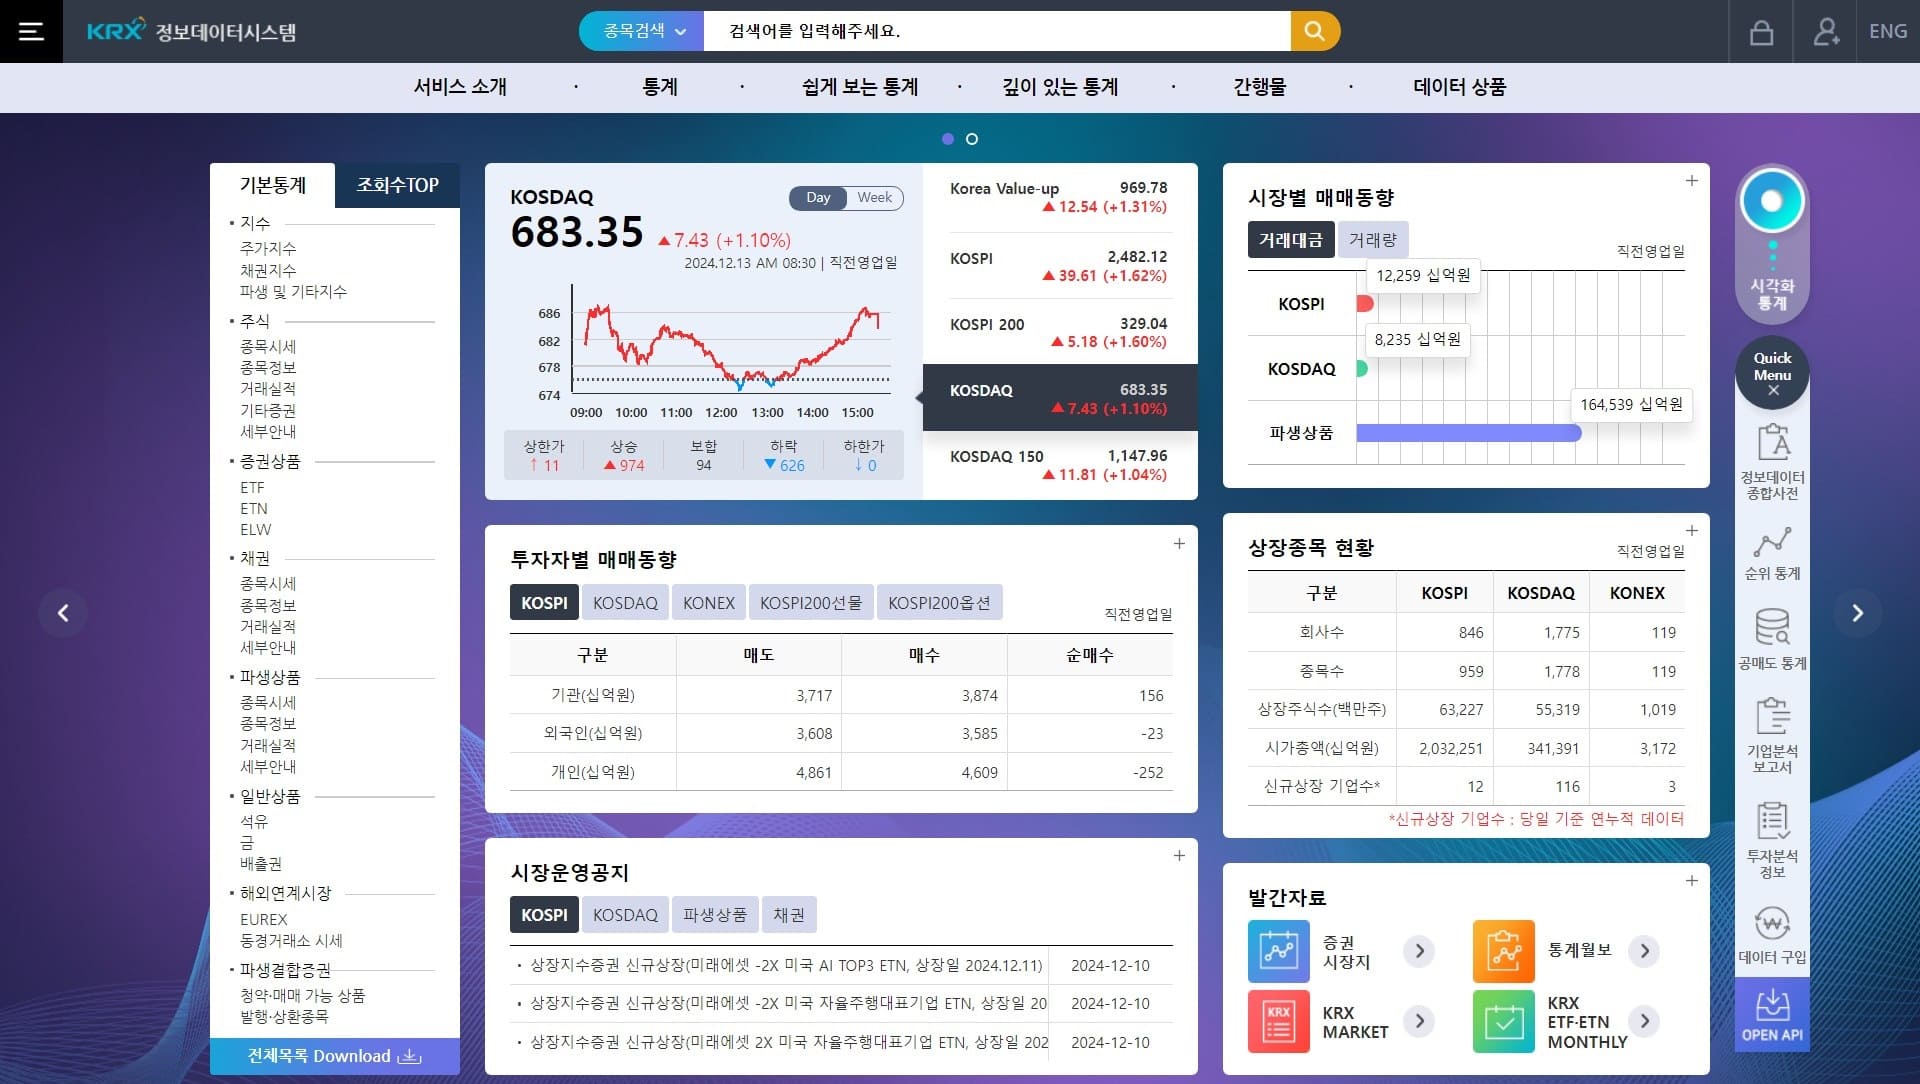Click 전체목록 Download button
This screenshot has height=1084, width=1920.
click(335, 1056)
